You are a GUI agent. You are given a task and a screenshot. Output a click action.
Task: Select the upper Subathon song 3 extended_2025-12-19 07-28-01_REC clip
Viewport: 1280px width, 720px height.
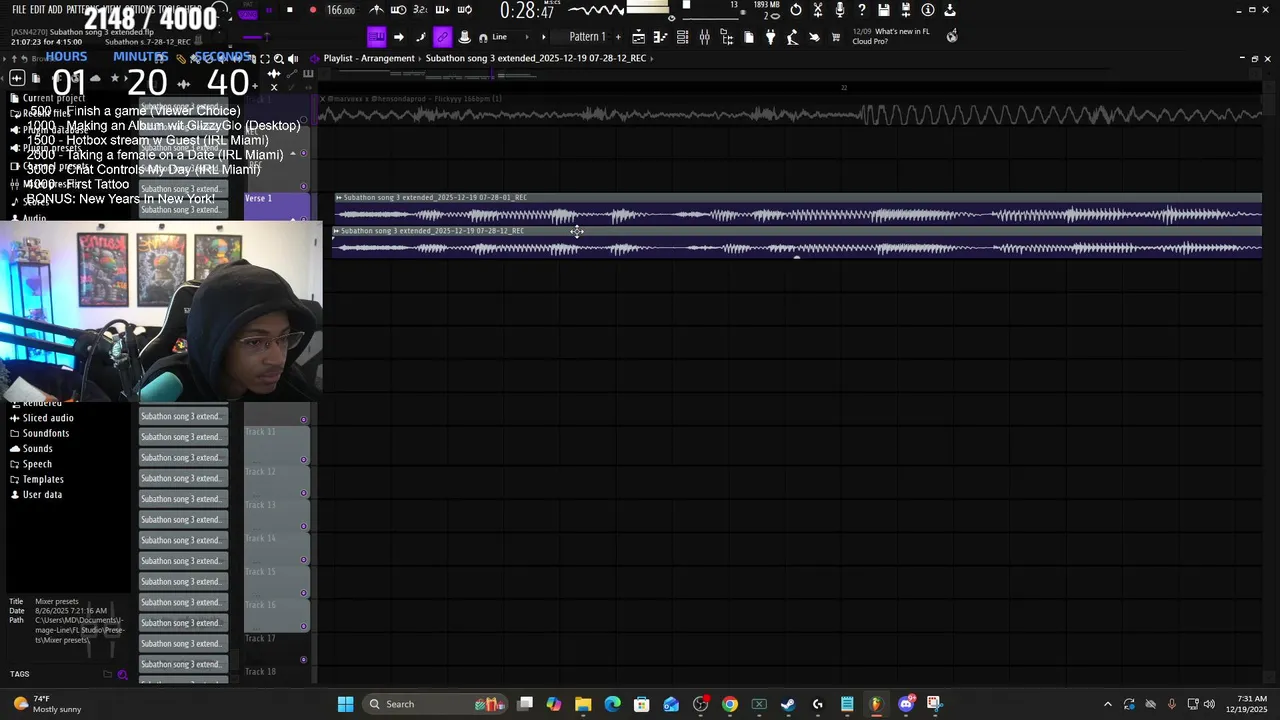tap(798, 209)
